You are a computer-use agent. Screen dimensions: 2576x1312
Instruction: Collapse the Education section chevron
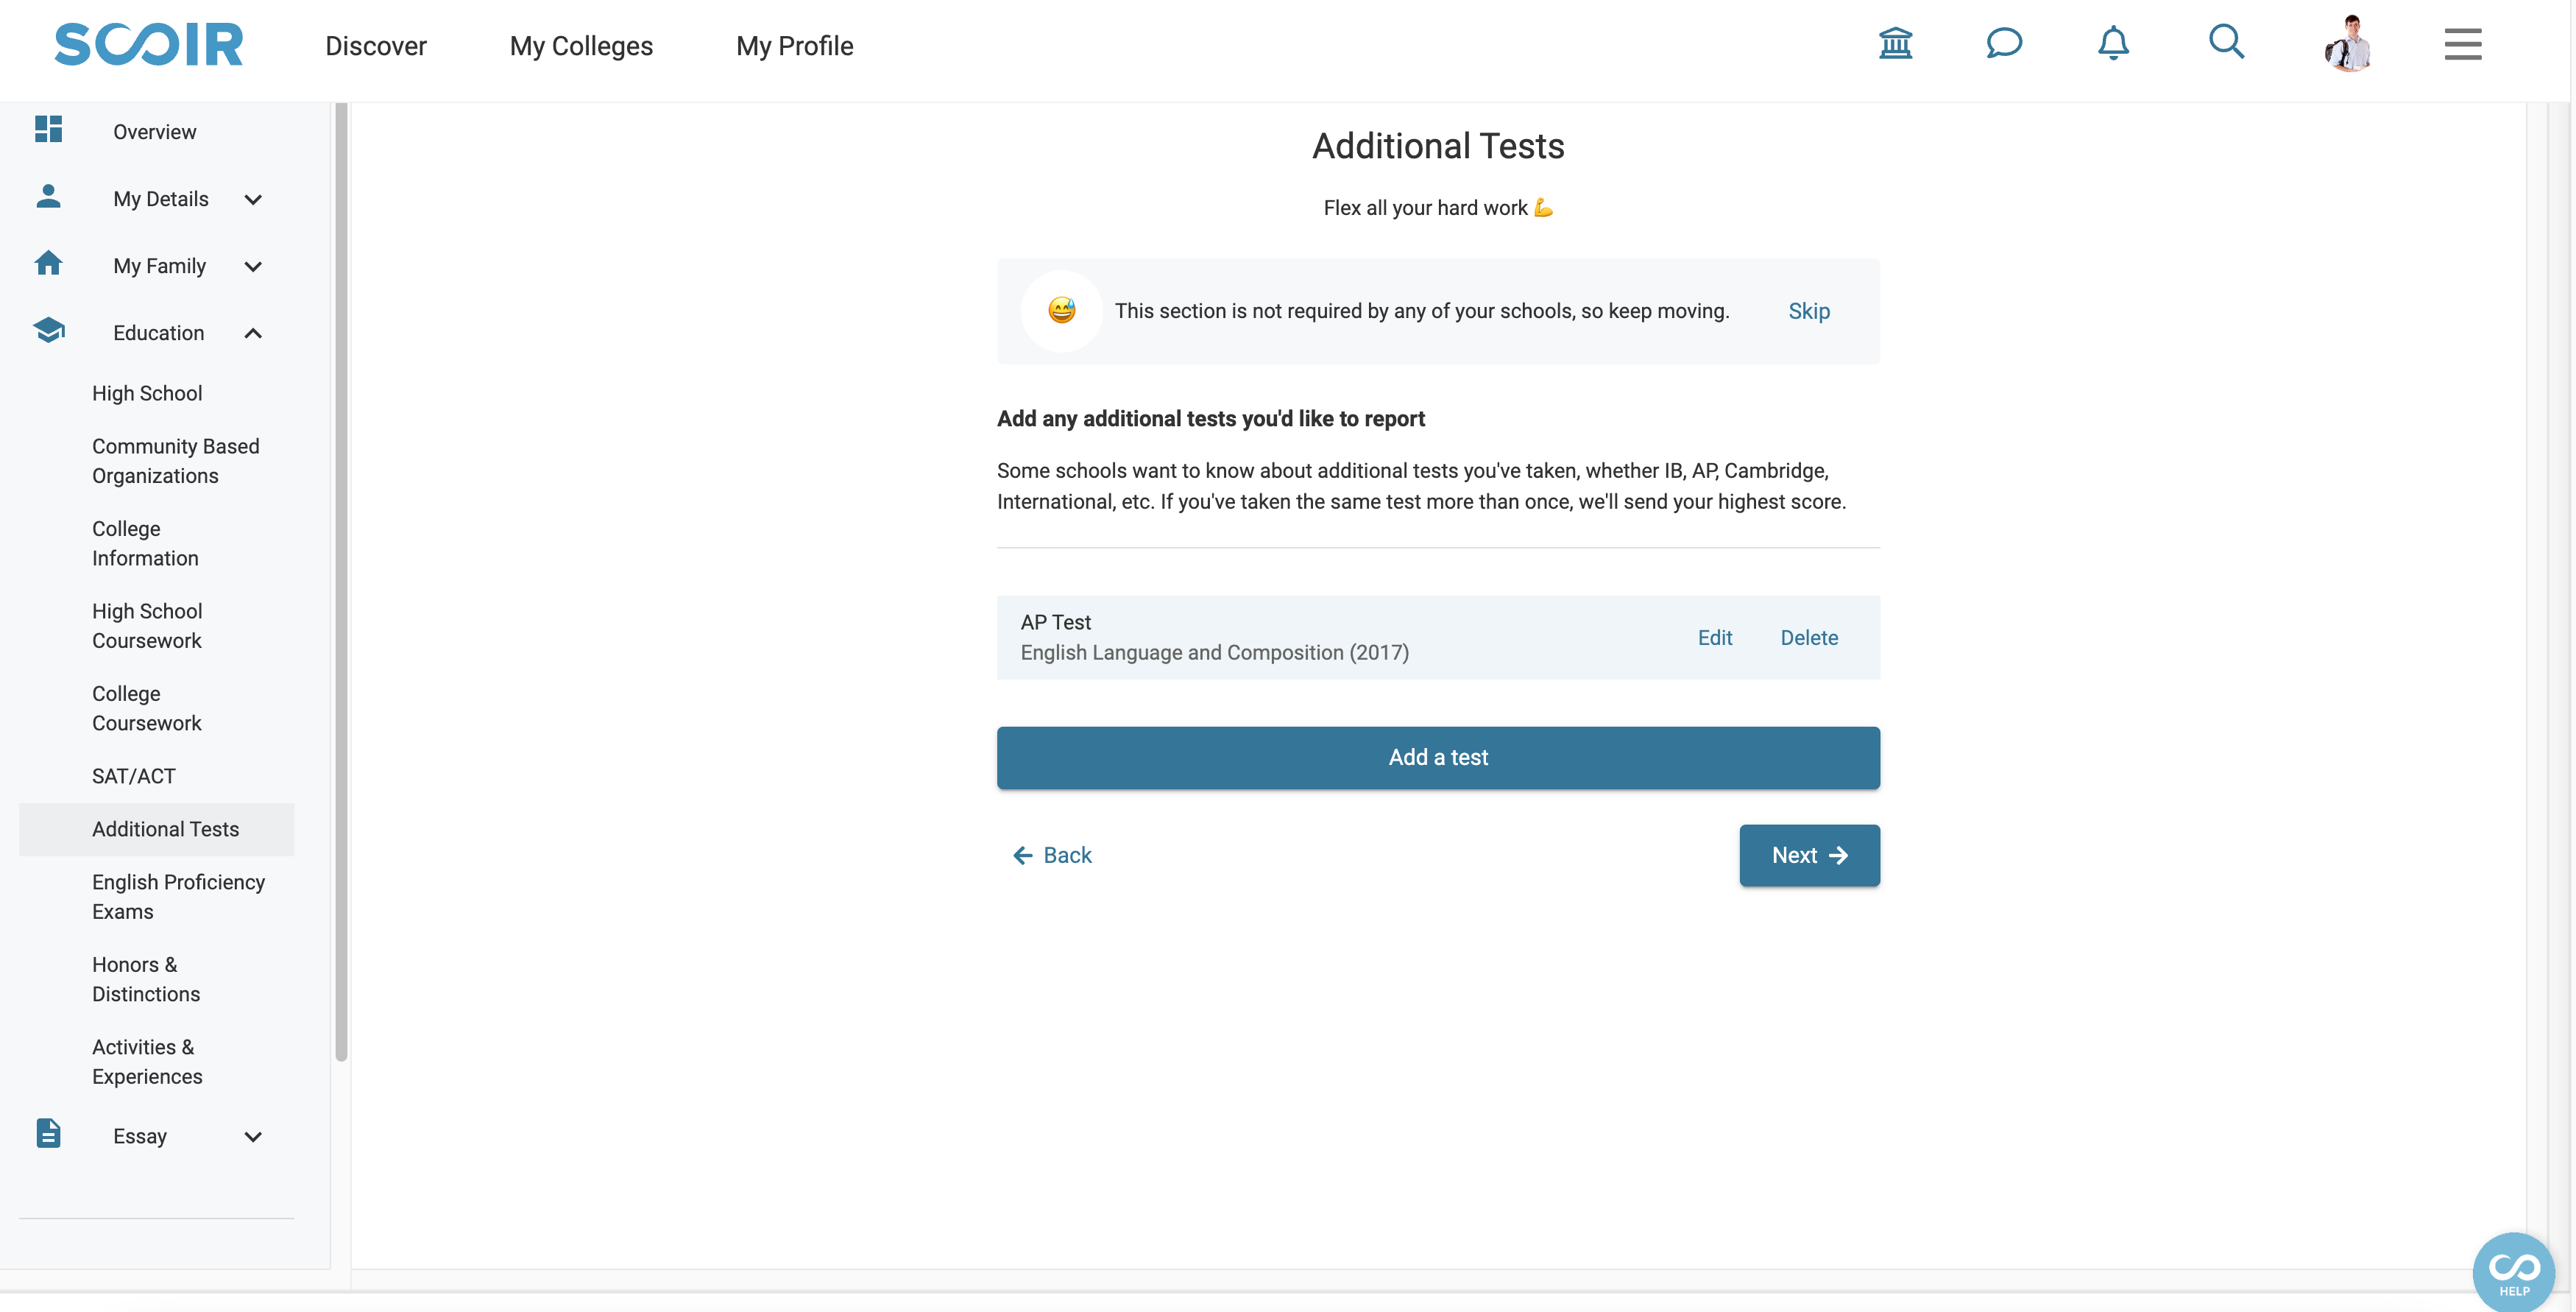point(253,333)
